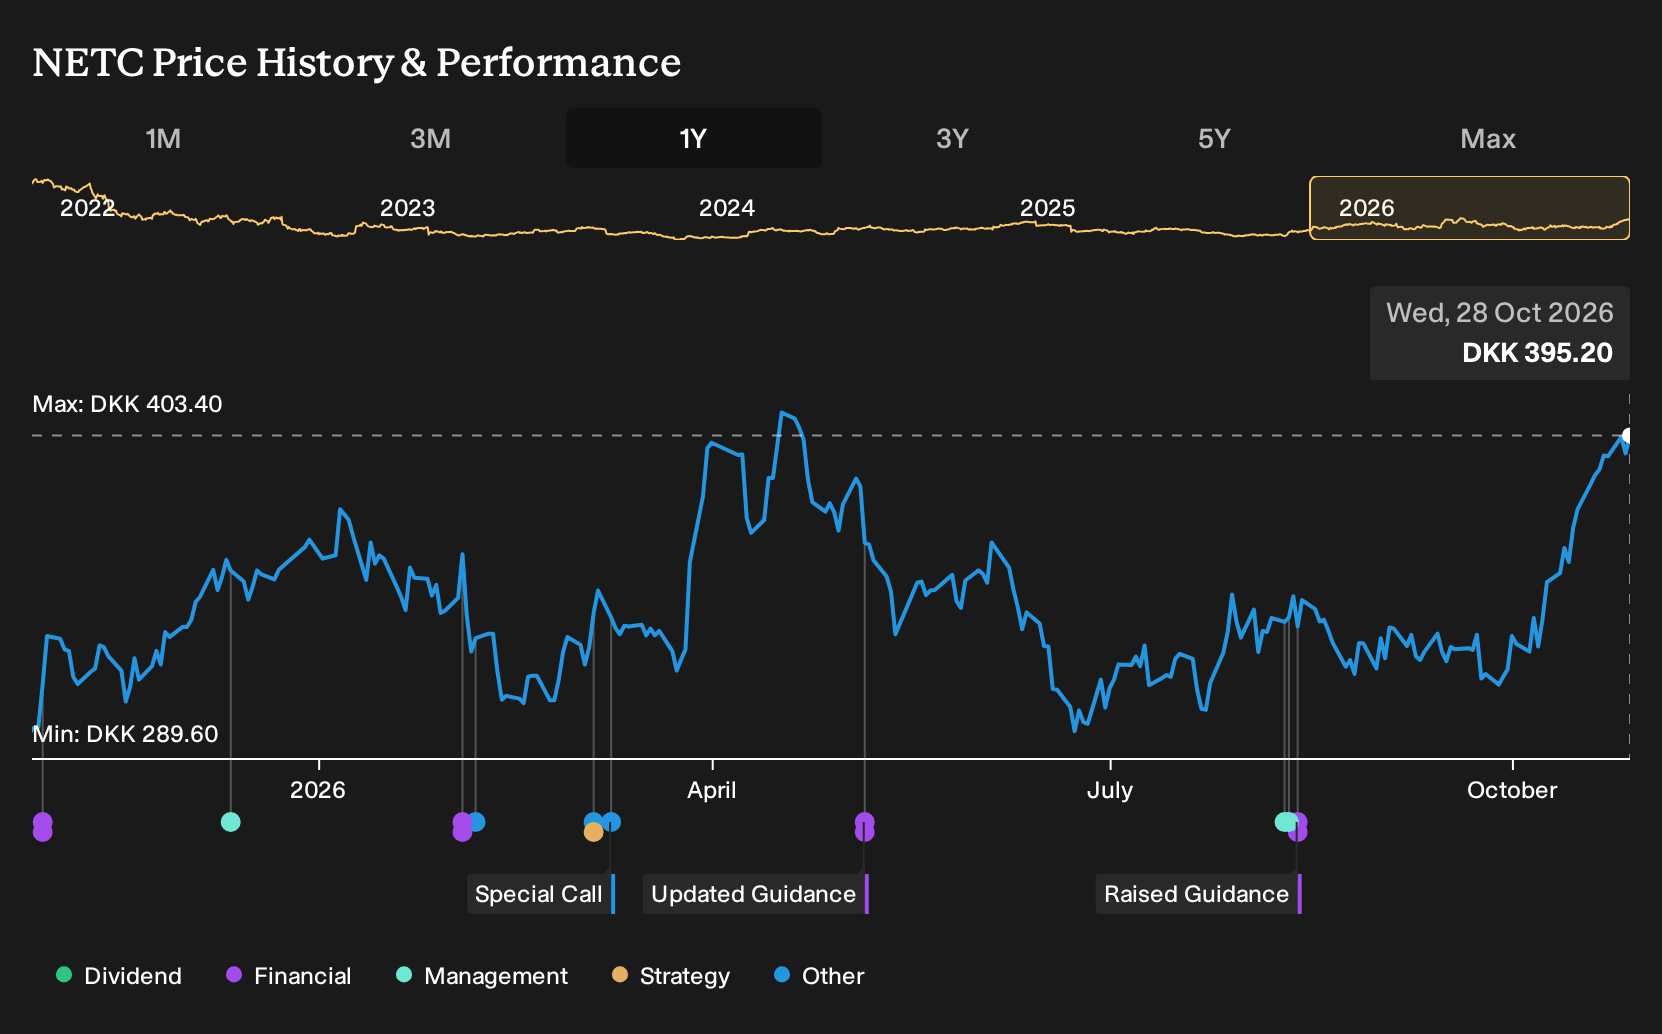Toggle Management events in the legend
The height and width of the screenshot is (1034, 1662).
(x=482, y=976)
